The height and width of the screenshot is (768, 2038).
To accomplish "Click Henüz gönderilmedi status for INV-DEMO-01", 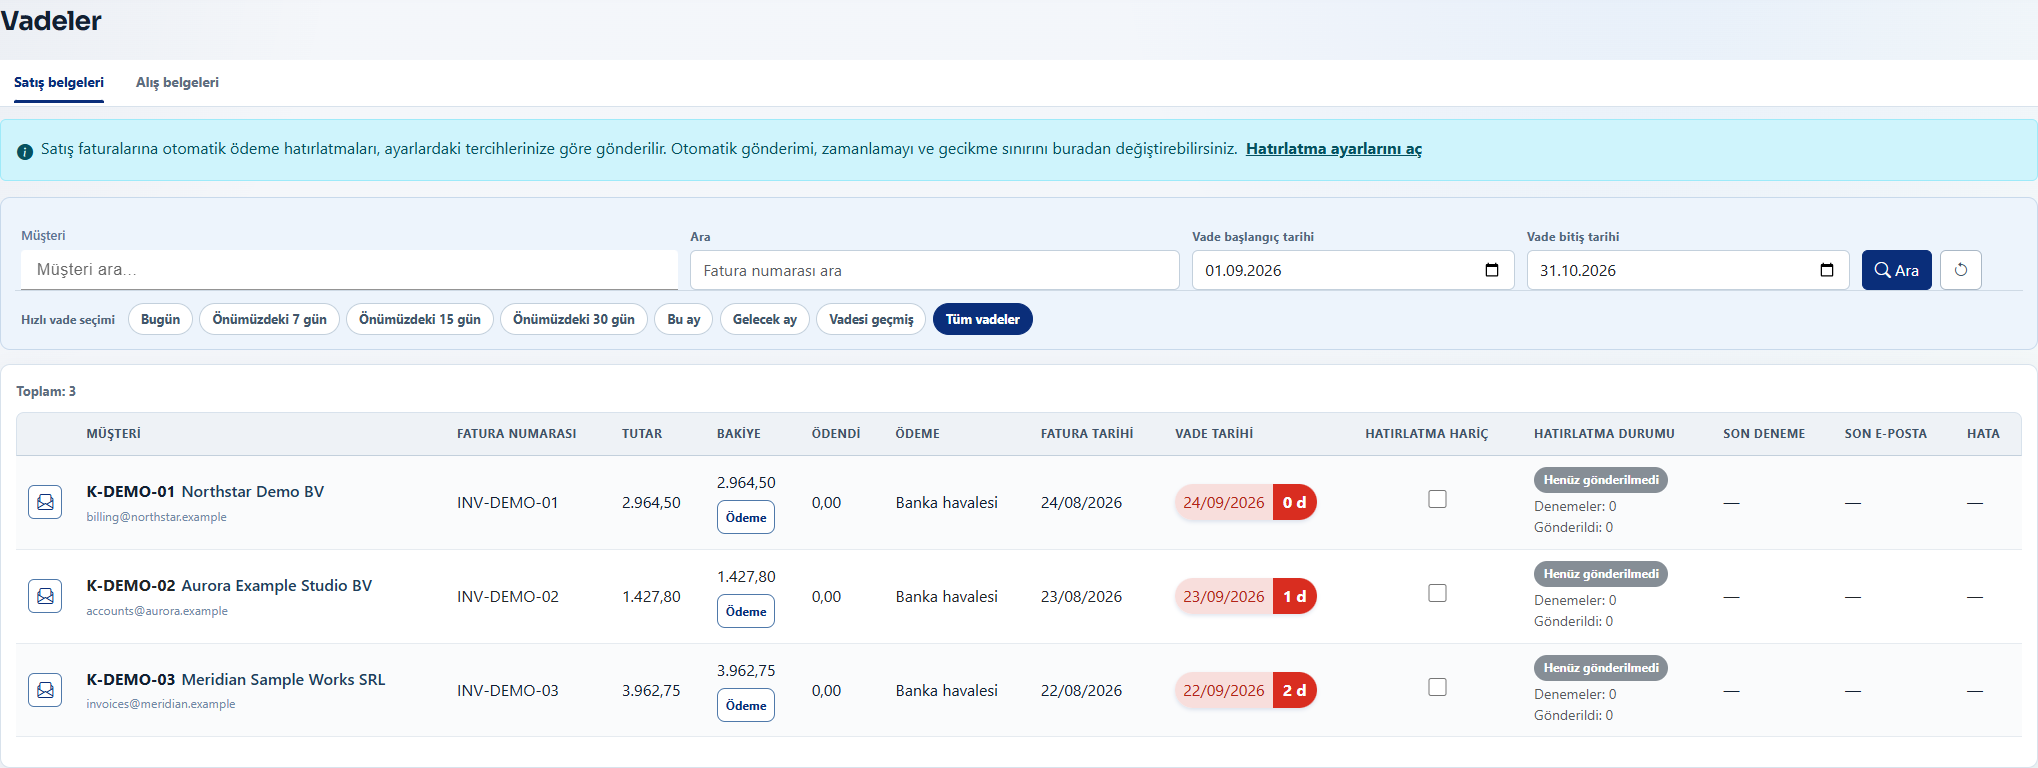I will (1601, 480).
